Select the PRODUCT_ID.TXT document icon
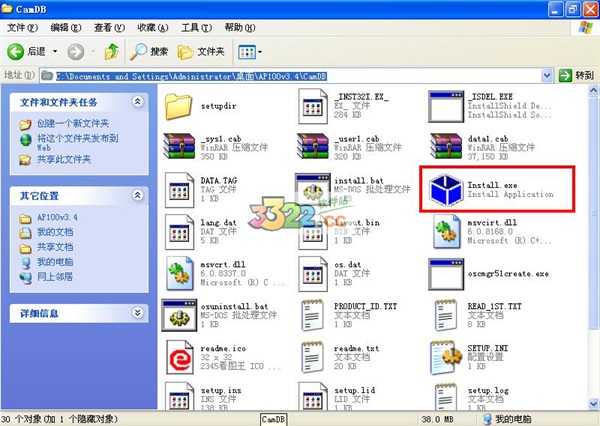This screenshot has height=426, width=600. coord(312,315)
